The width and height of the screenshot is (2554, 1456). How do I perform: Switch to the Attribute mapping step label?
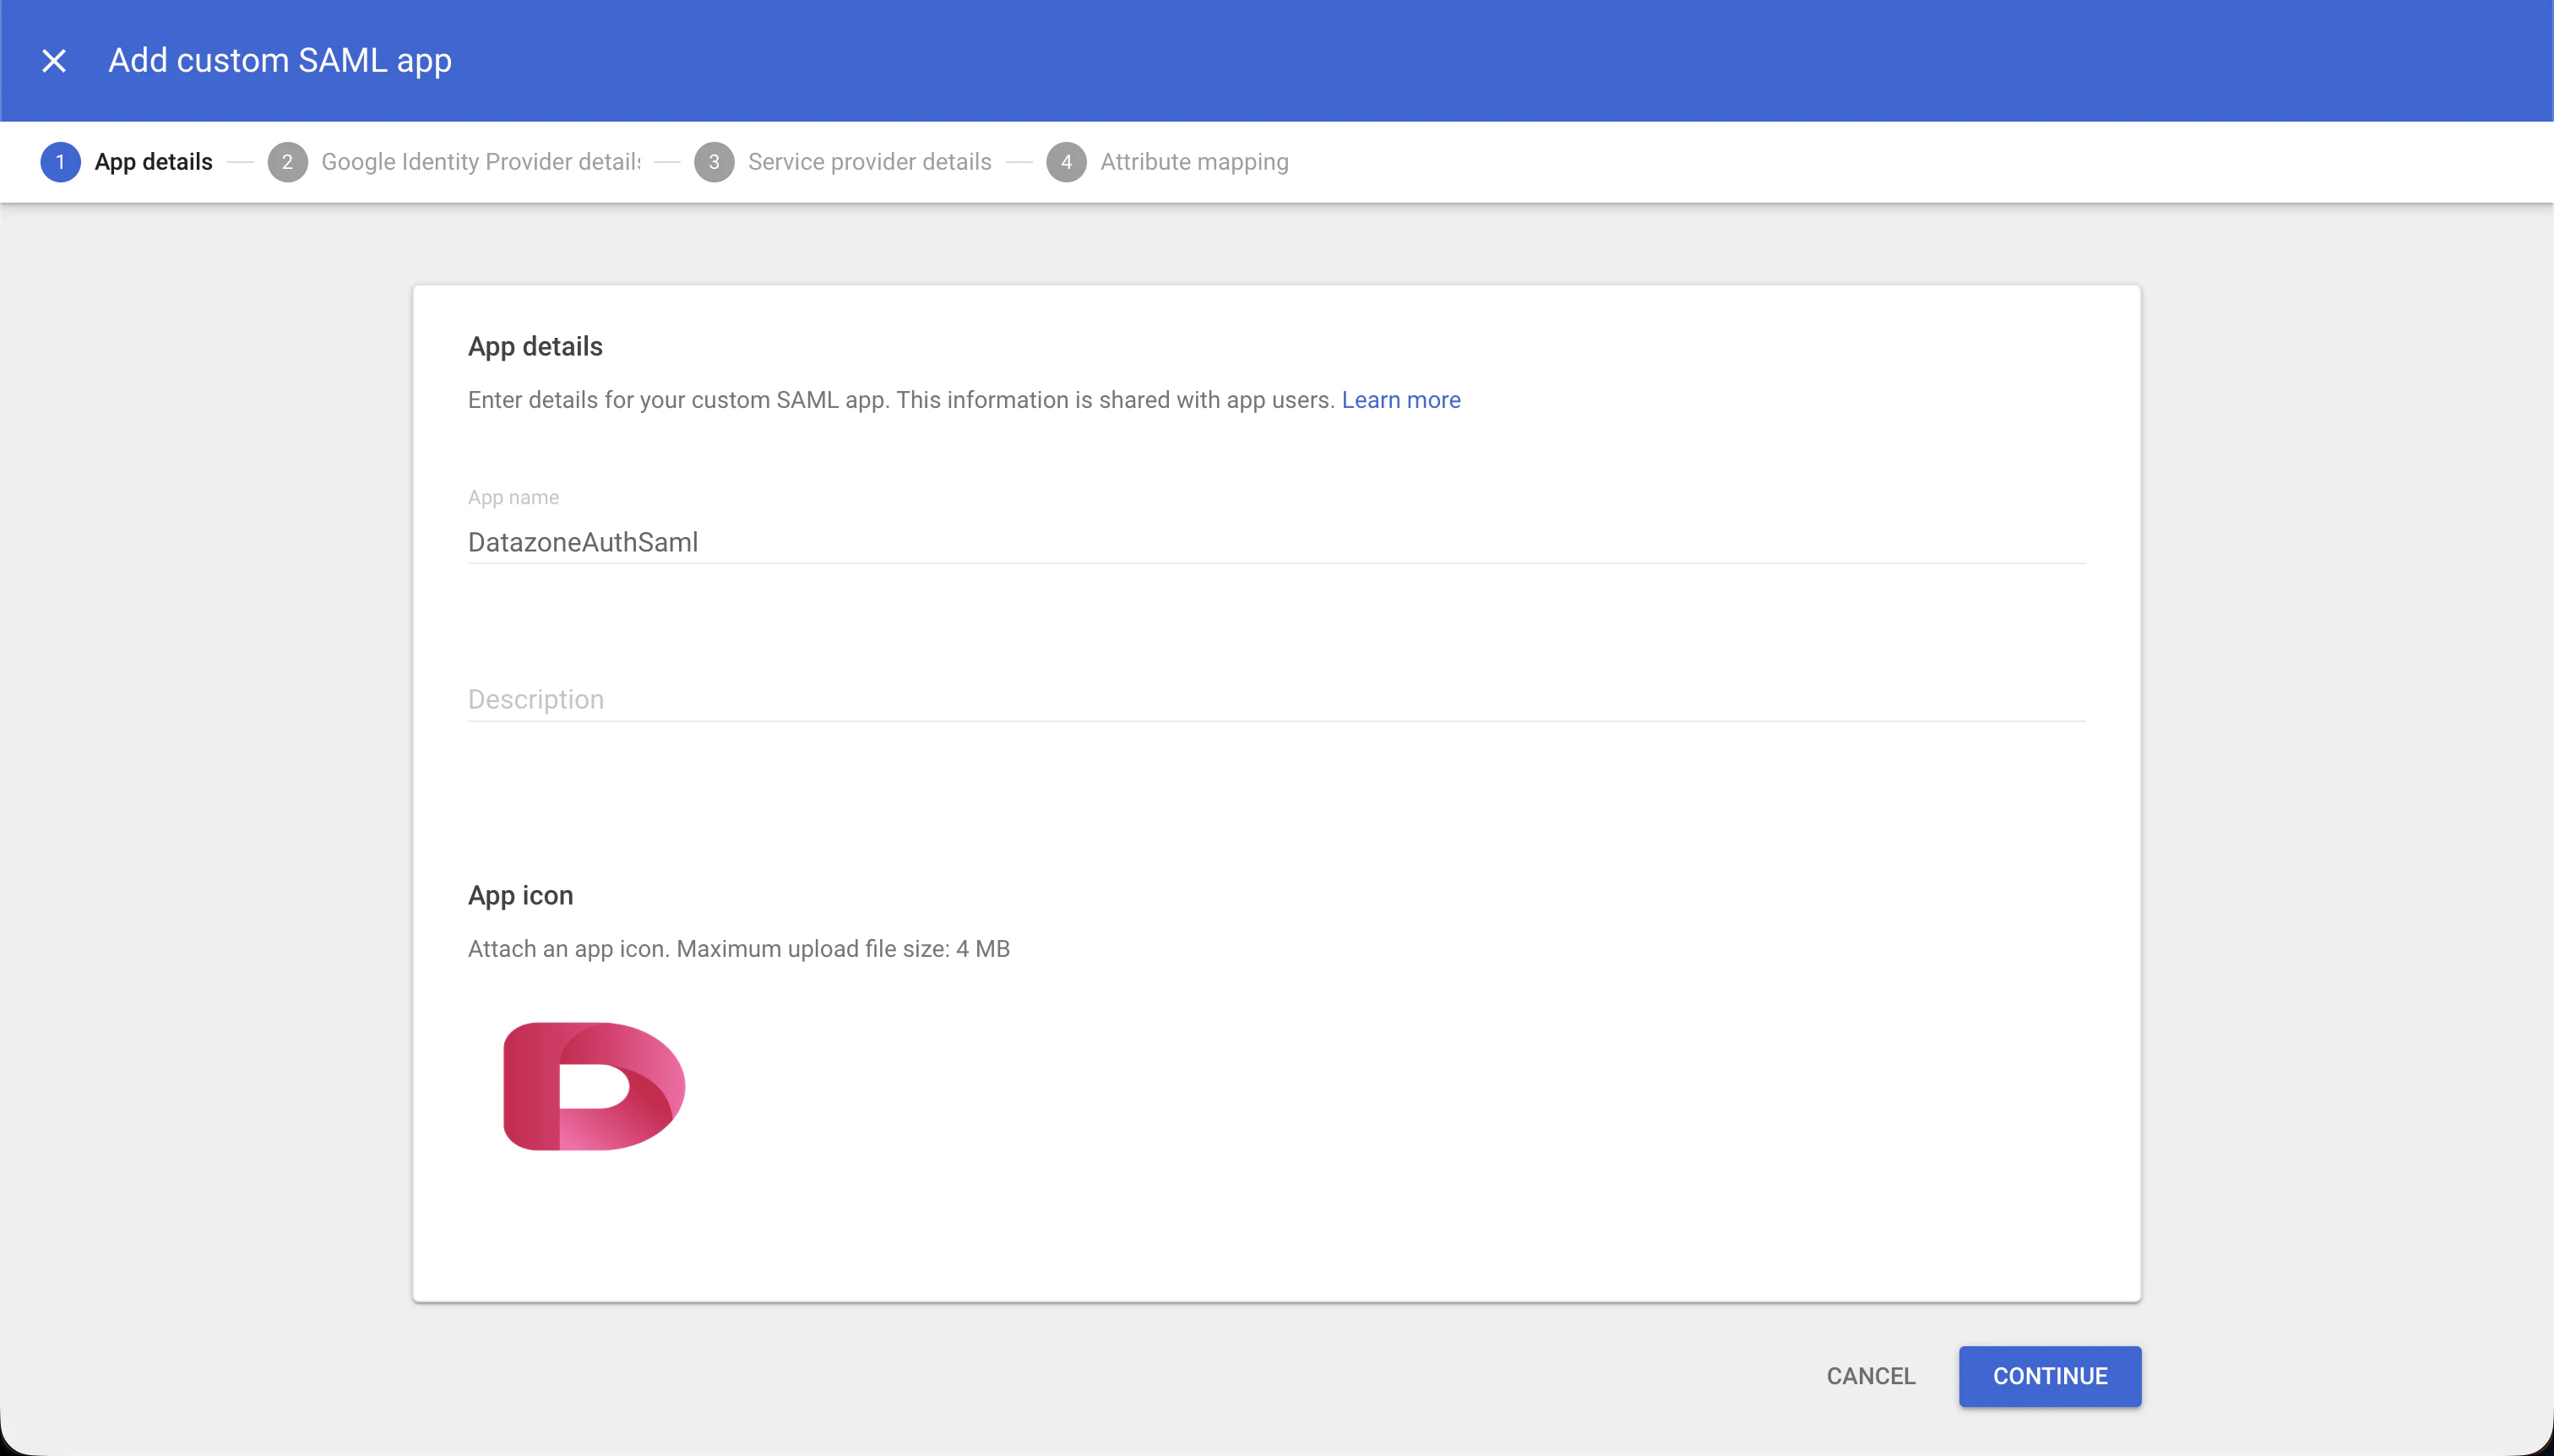(x=1194, y=161)
